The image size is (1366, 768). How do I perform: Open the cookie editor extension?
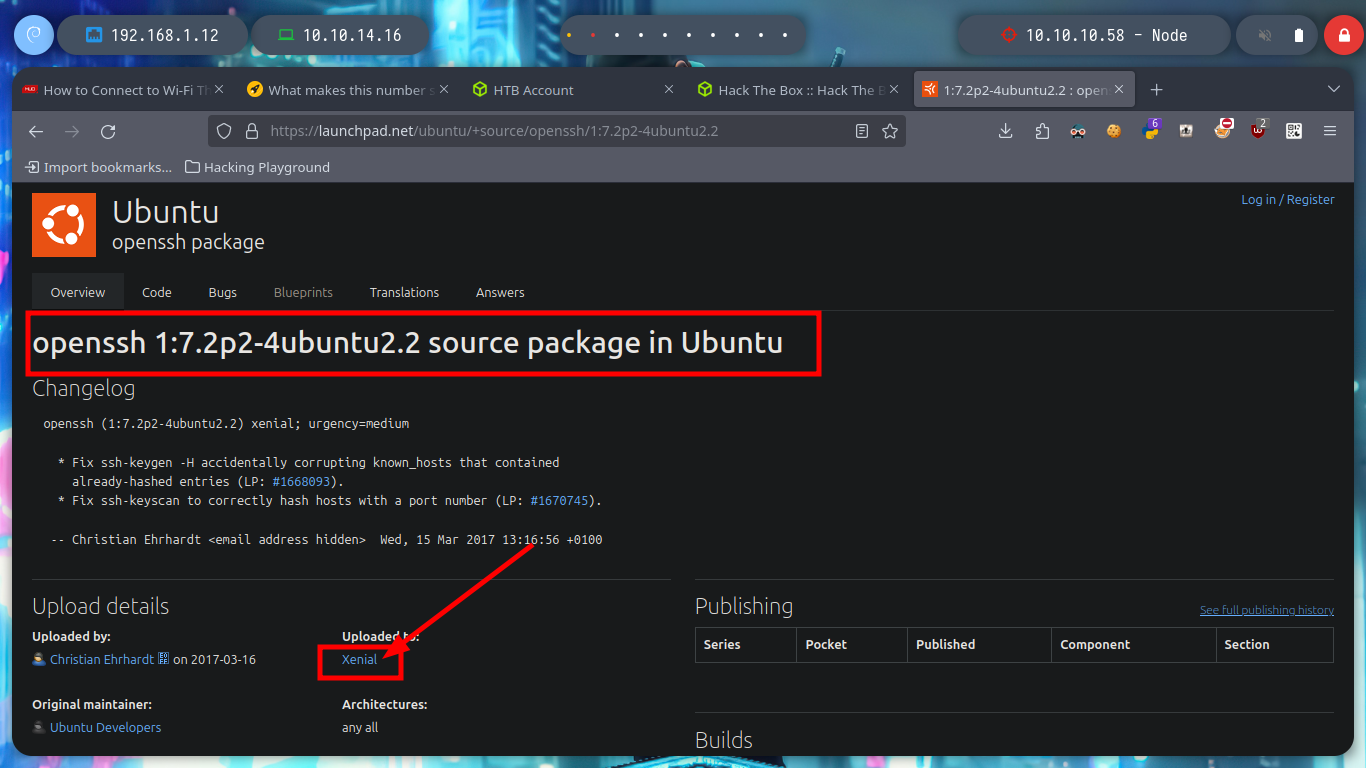pos(1114,131)
